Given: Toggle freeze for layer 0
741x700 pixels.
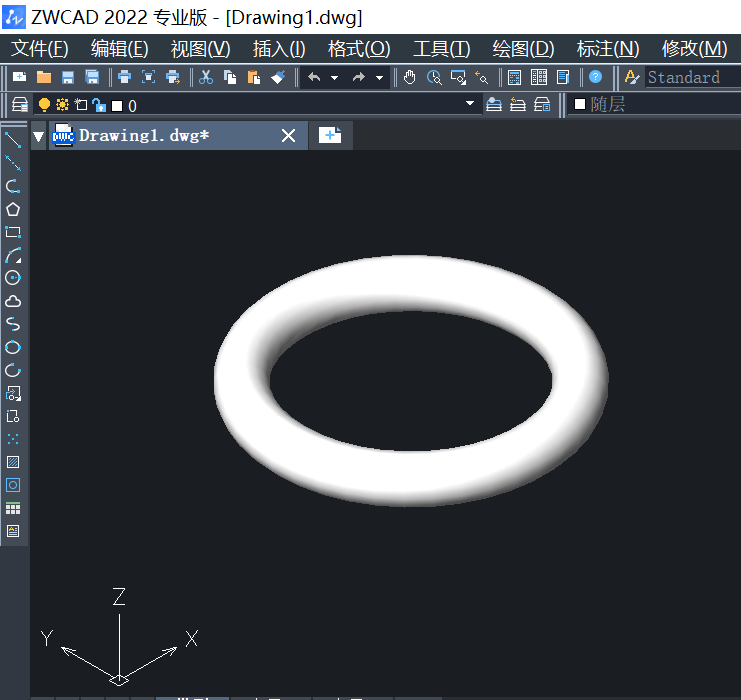Looking at the screenshot, I should [x=62, y=104].
